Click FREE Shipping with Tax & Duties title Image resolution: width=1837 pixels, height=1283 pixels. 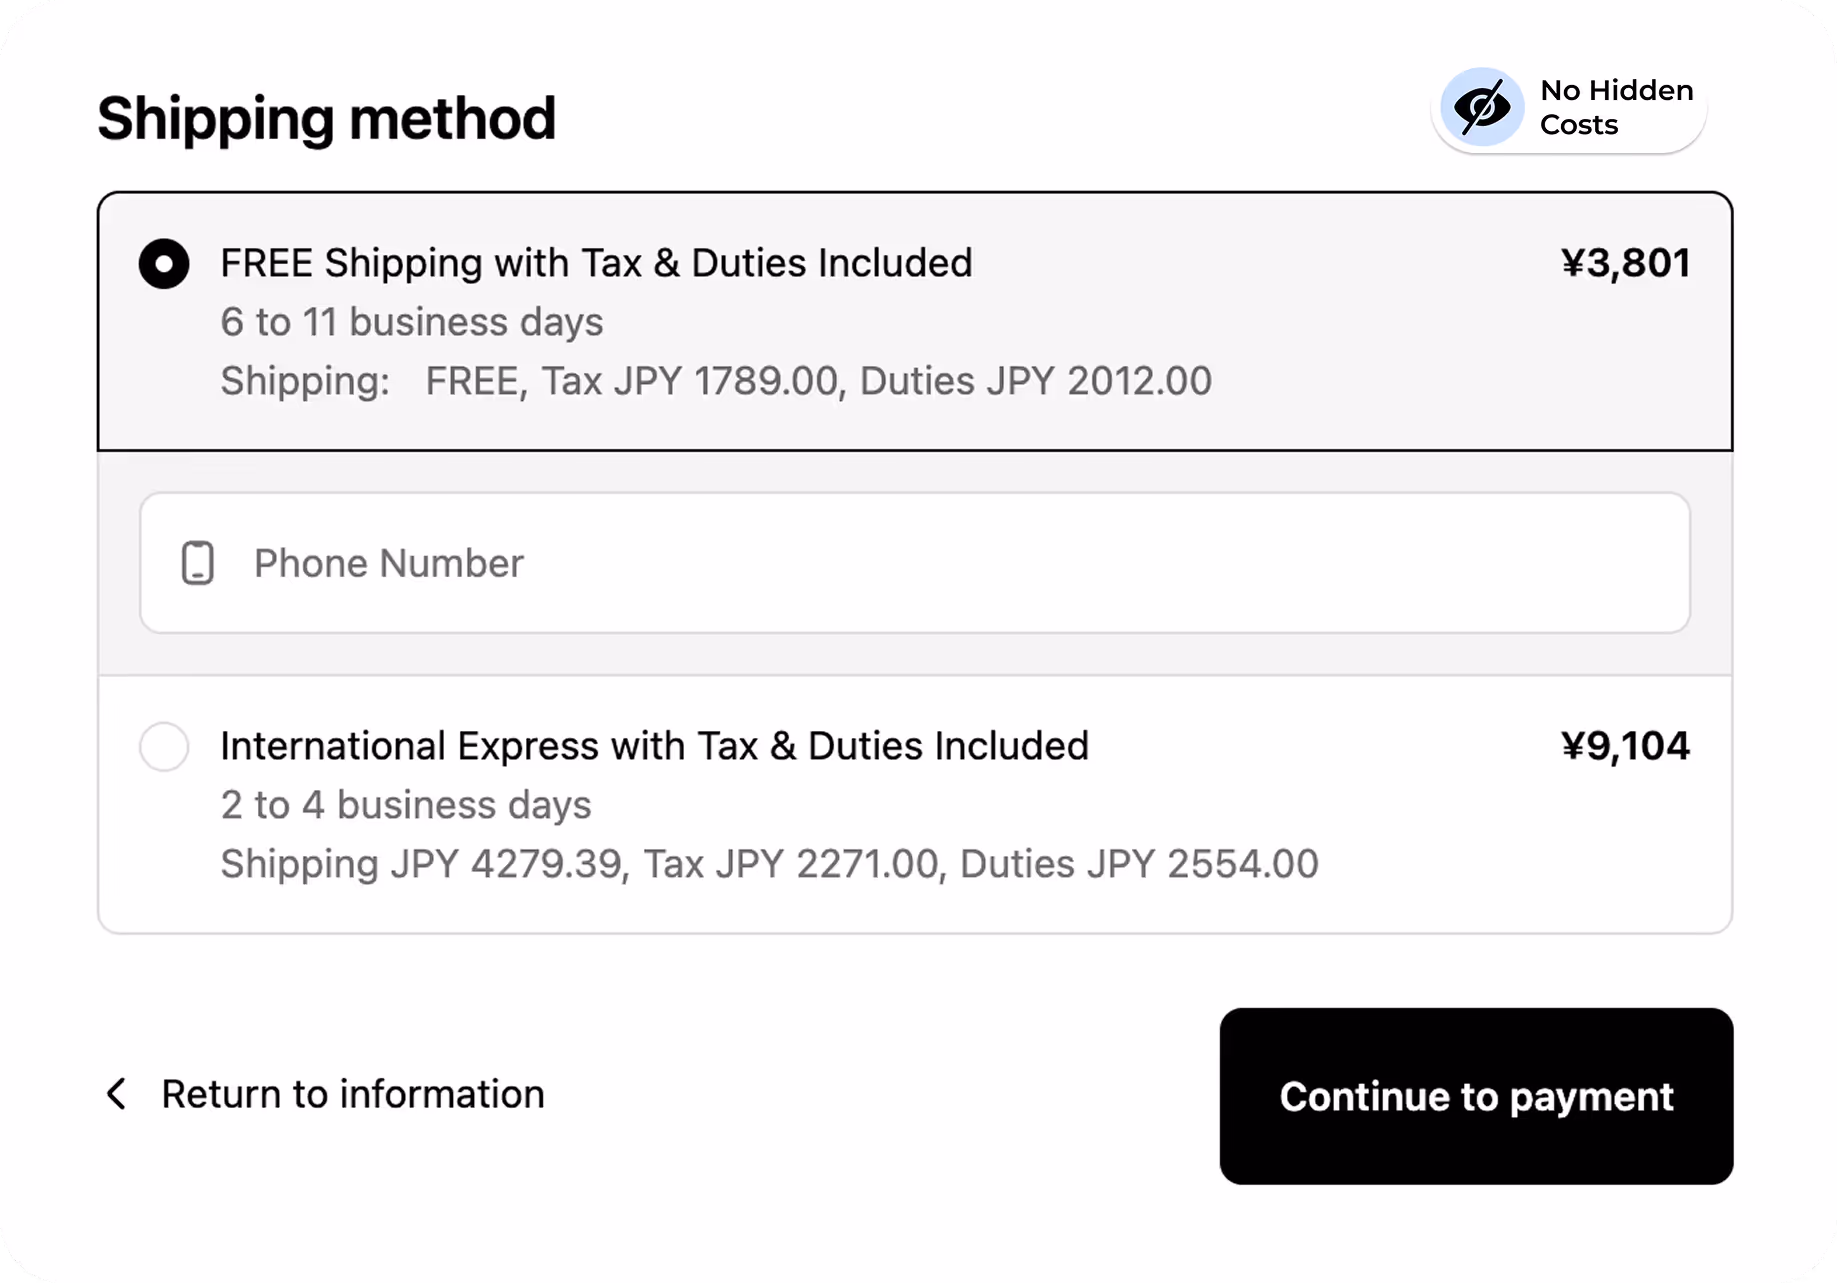pos(596,263)
